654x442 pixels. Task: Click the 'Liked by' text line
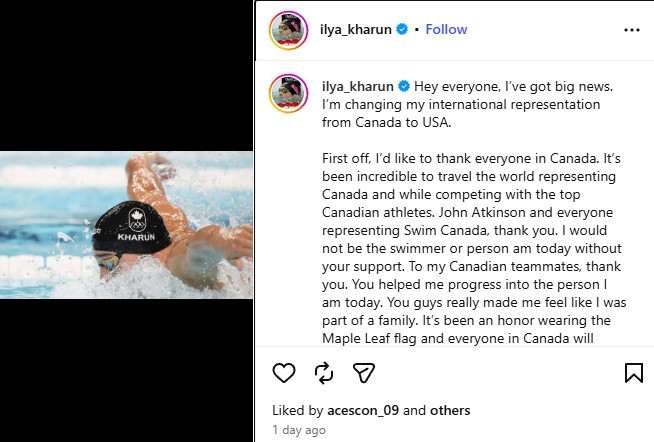297,410
